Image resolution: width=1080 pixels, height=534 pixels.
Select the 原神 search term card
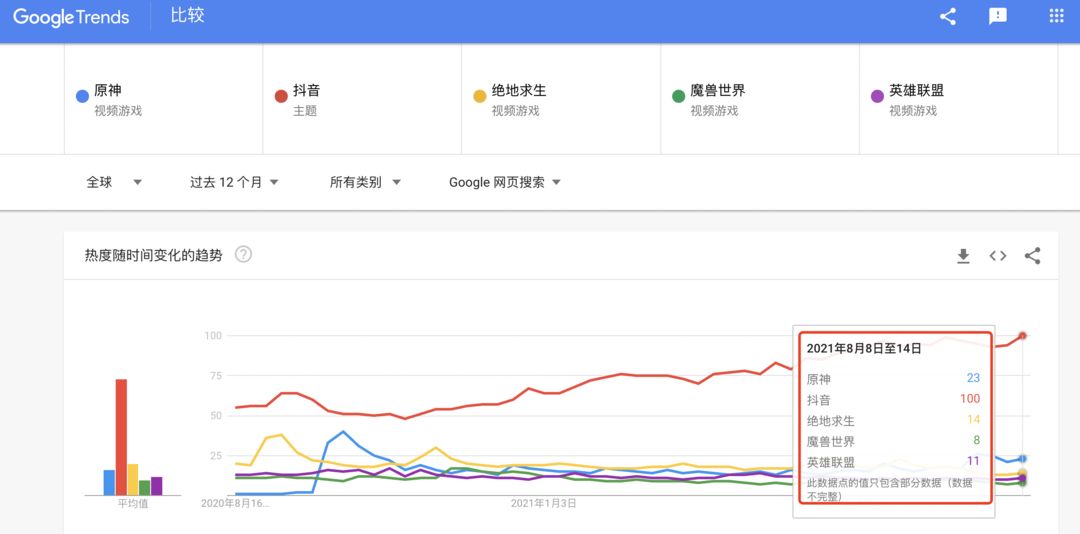[163, 99]
